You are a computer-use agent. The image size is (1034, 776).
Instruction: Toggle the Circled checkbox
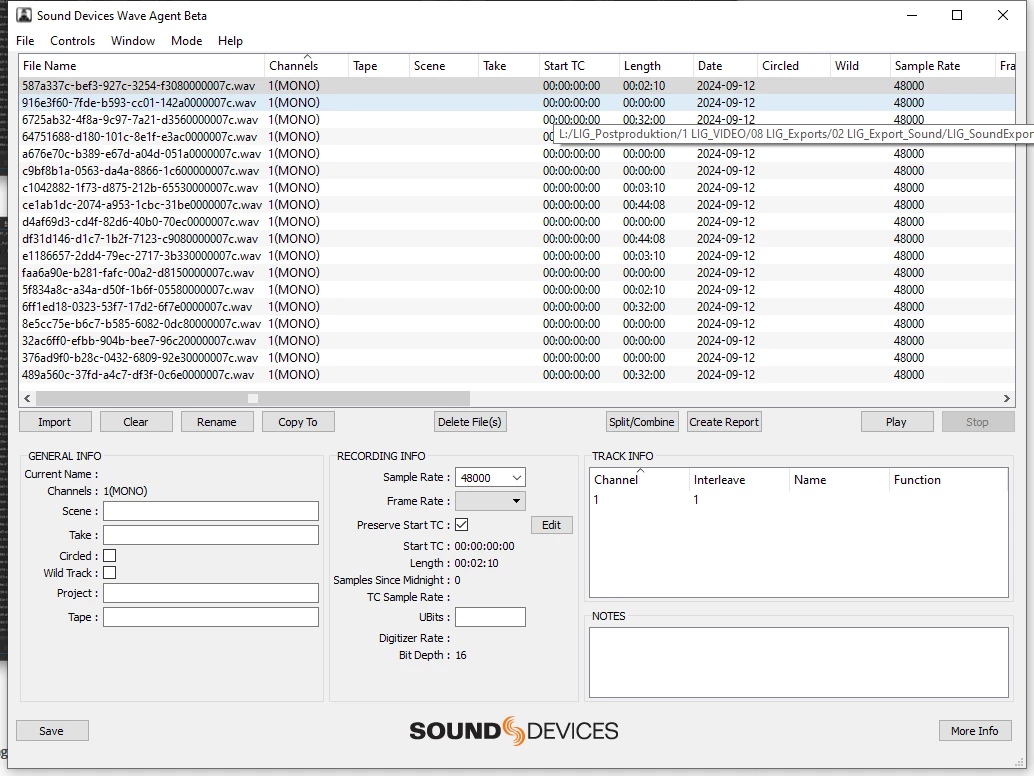pos(109,556)
